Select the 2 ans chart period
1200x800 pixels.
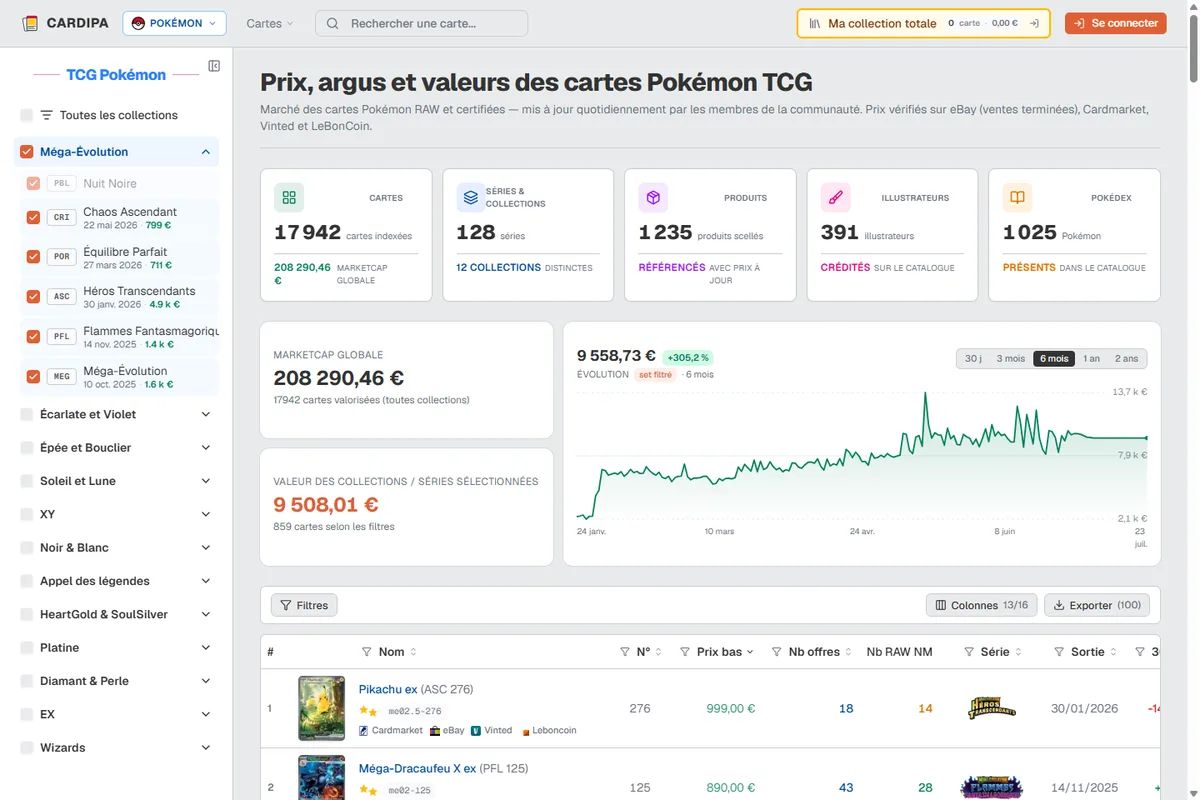click(x=1126, y=359)
